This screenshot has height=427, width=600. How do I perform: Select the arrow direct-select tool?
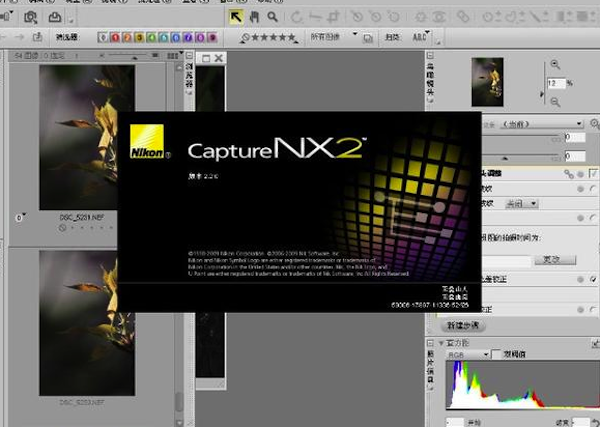point(236,17)
